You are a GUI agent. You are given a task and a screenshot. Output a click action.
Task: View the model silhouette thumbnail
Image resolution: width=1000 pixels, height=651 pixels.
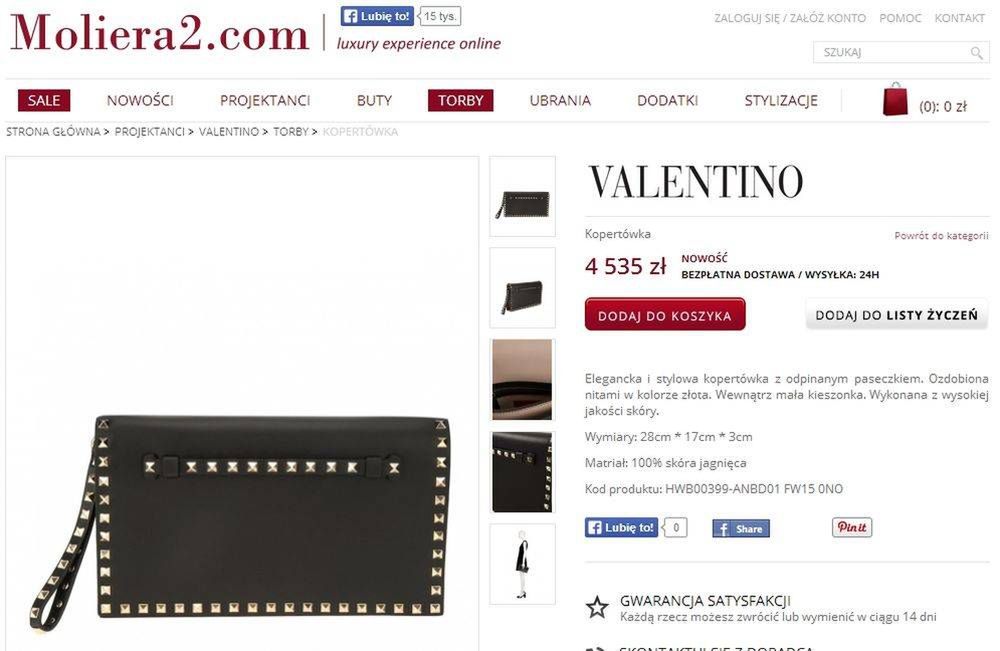(522, 564)
